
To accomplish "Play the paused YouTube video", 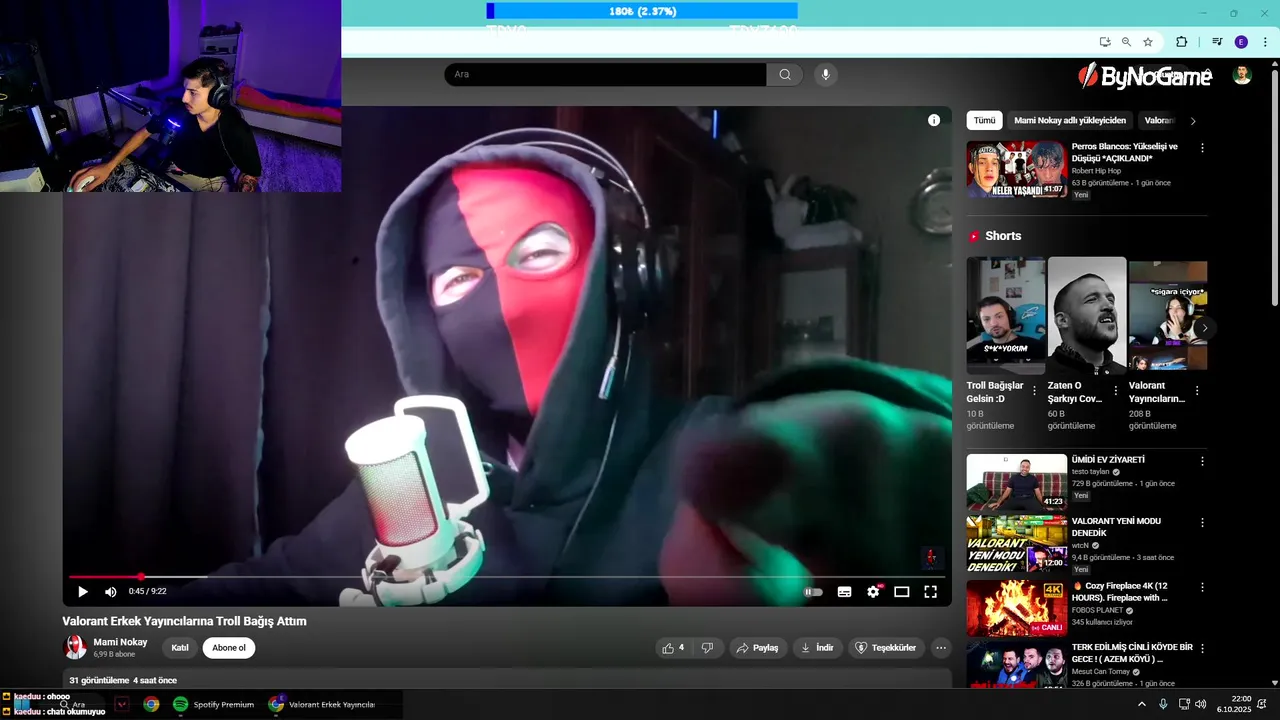I will click(83, 592).
